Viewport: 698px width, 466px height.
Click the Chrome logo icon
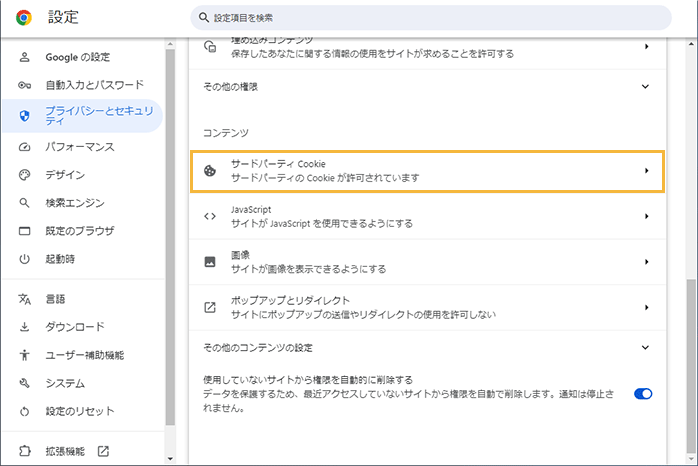(x=24, y=18)
